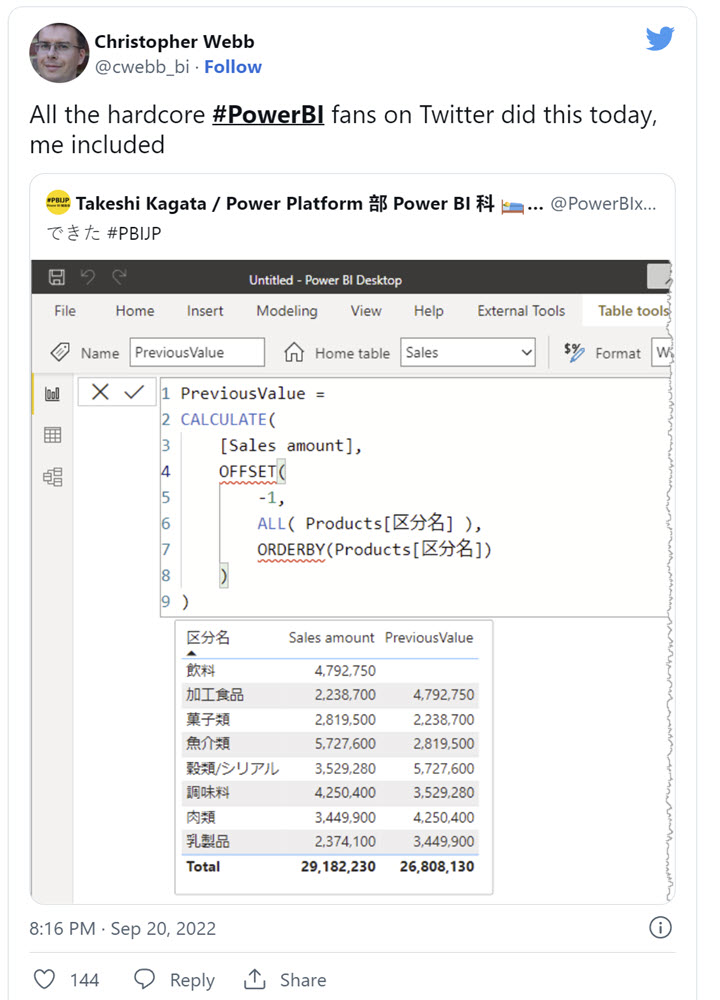Open the Home ribbon tab

(x=135, y=311)
